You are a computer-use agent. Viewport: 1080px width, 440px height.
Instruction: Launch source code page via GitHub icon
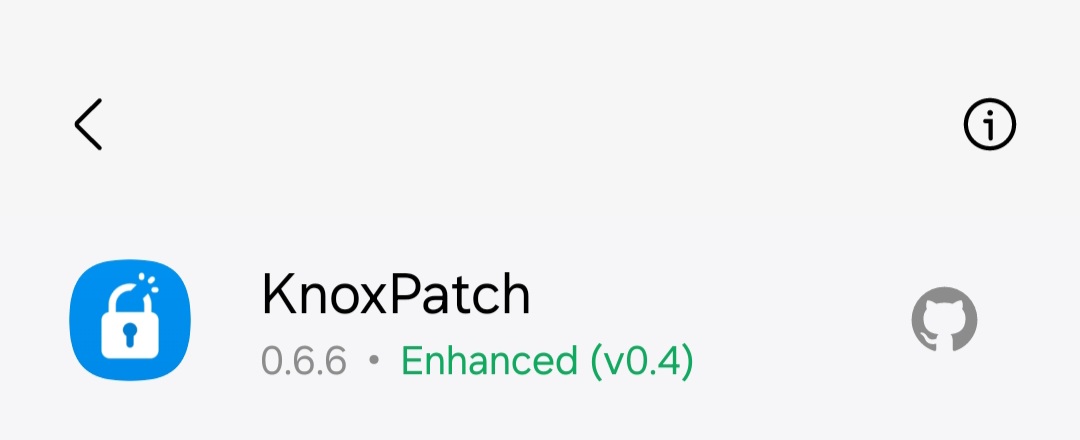(x=944, y=319)
